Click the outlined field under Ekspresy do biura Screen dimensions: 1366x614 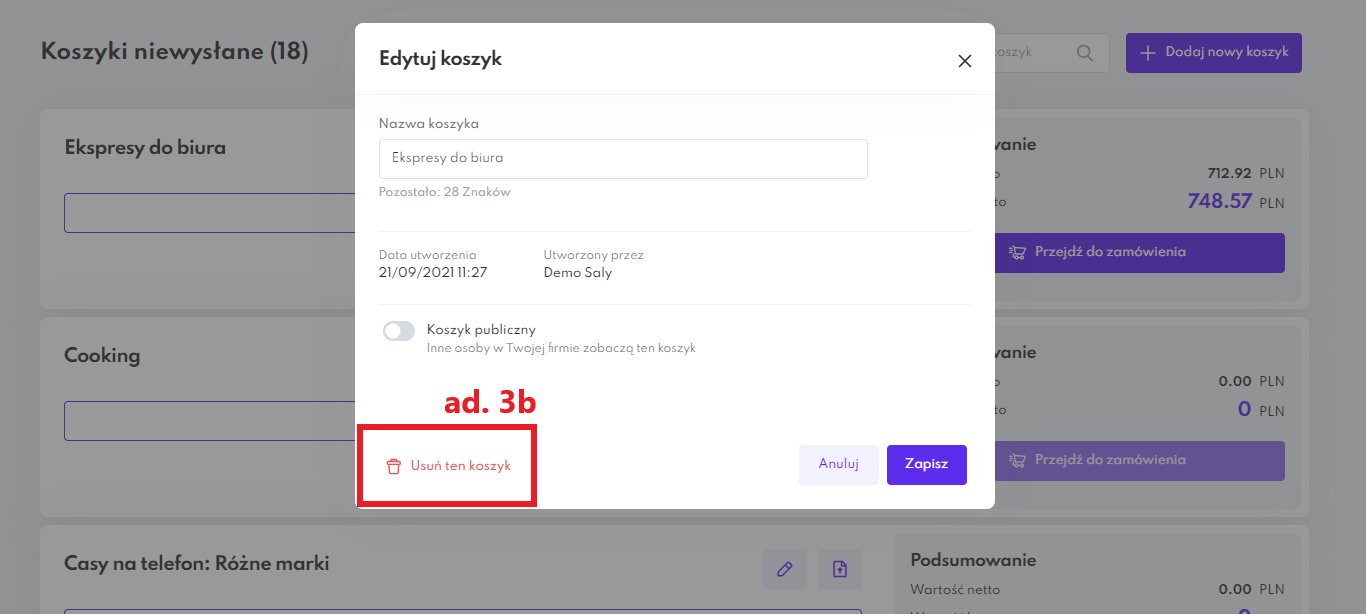tap(210, 213)
